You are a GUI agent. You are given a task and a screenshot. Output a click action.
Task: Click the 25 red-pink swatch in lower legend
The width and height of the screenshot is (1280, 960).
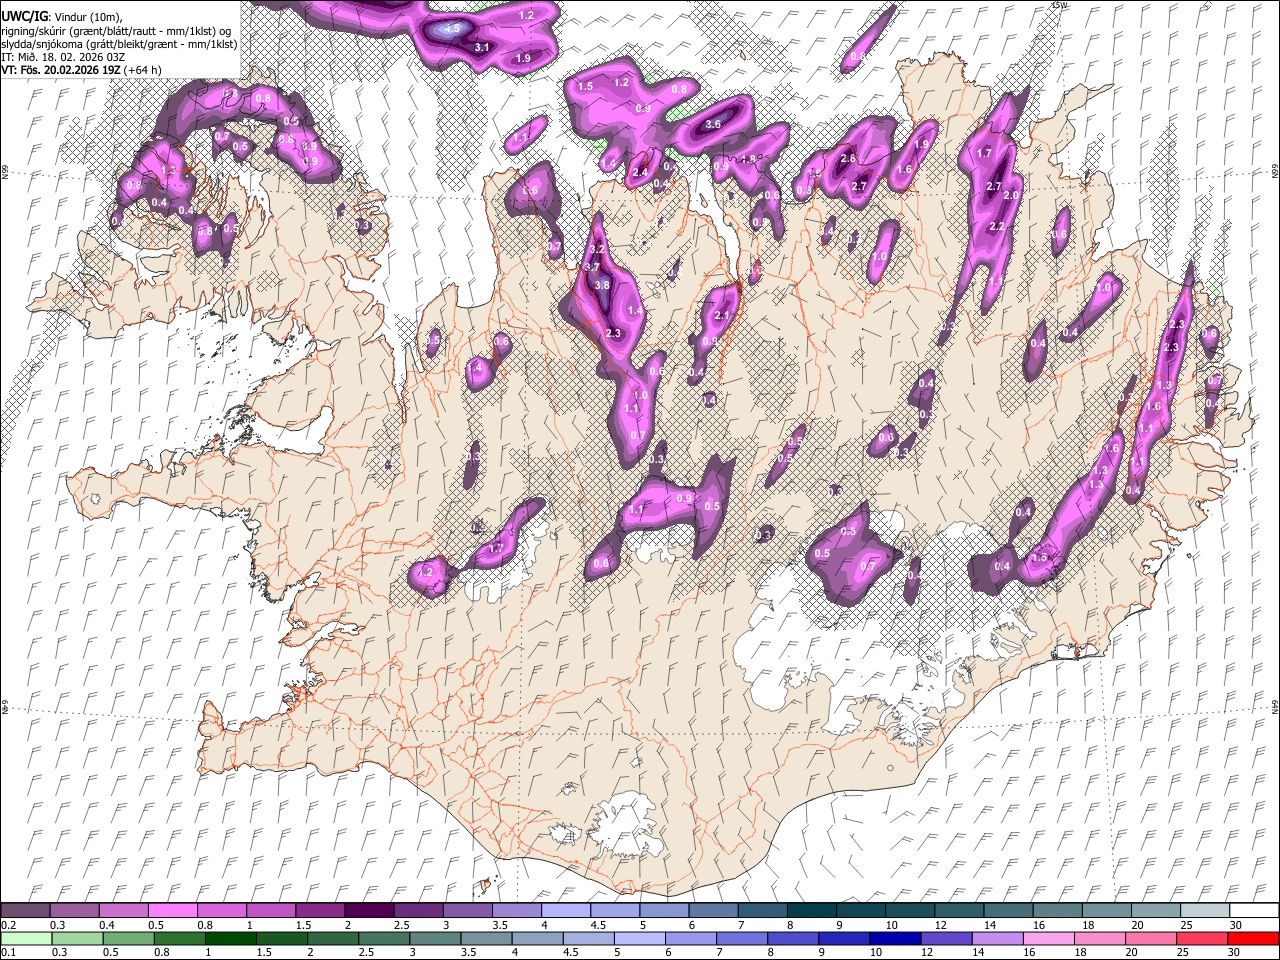(1202, 938)
